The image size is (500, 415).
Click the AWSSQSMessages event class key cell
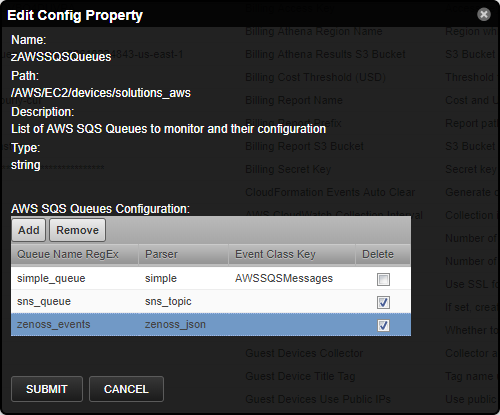pos(292,278)
